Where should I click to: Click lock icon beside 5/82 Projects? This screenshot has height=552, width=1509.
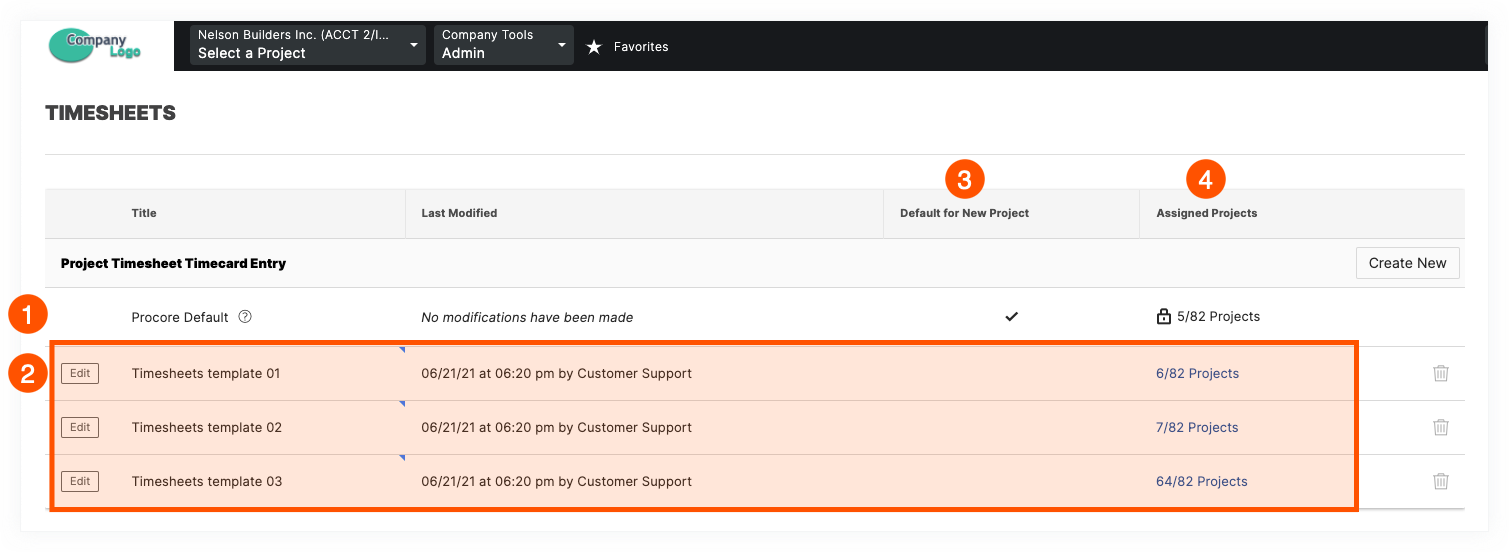[1163, 317]
